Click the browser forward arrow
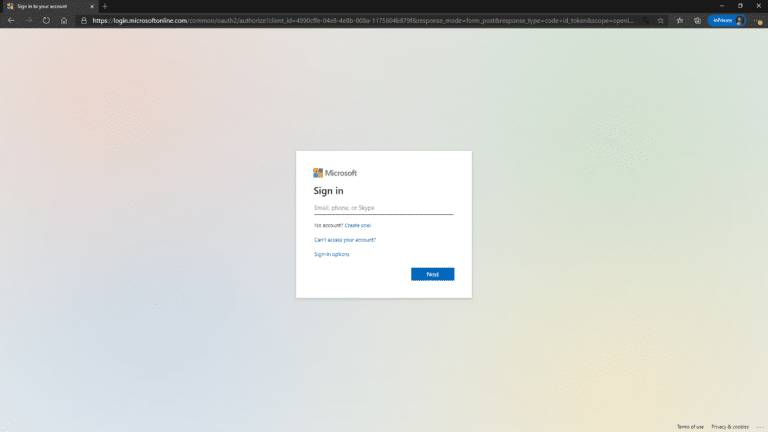768x432 pixels. click(x=28, y=20)
